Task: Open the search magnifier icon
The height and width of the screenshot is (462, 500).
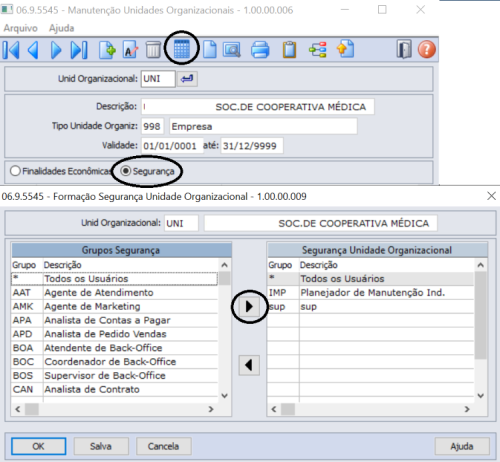Action: click(232, 50)
